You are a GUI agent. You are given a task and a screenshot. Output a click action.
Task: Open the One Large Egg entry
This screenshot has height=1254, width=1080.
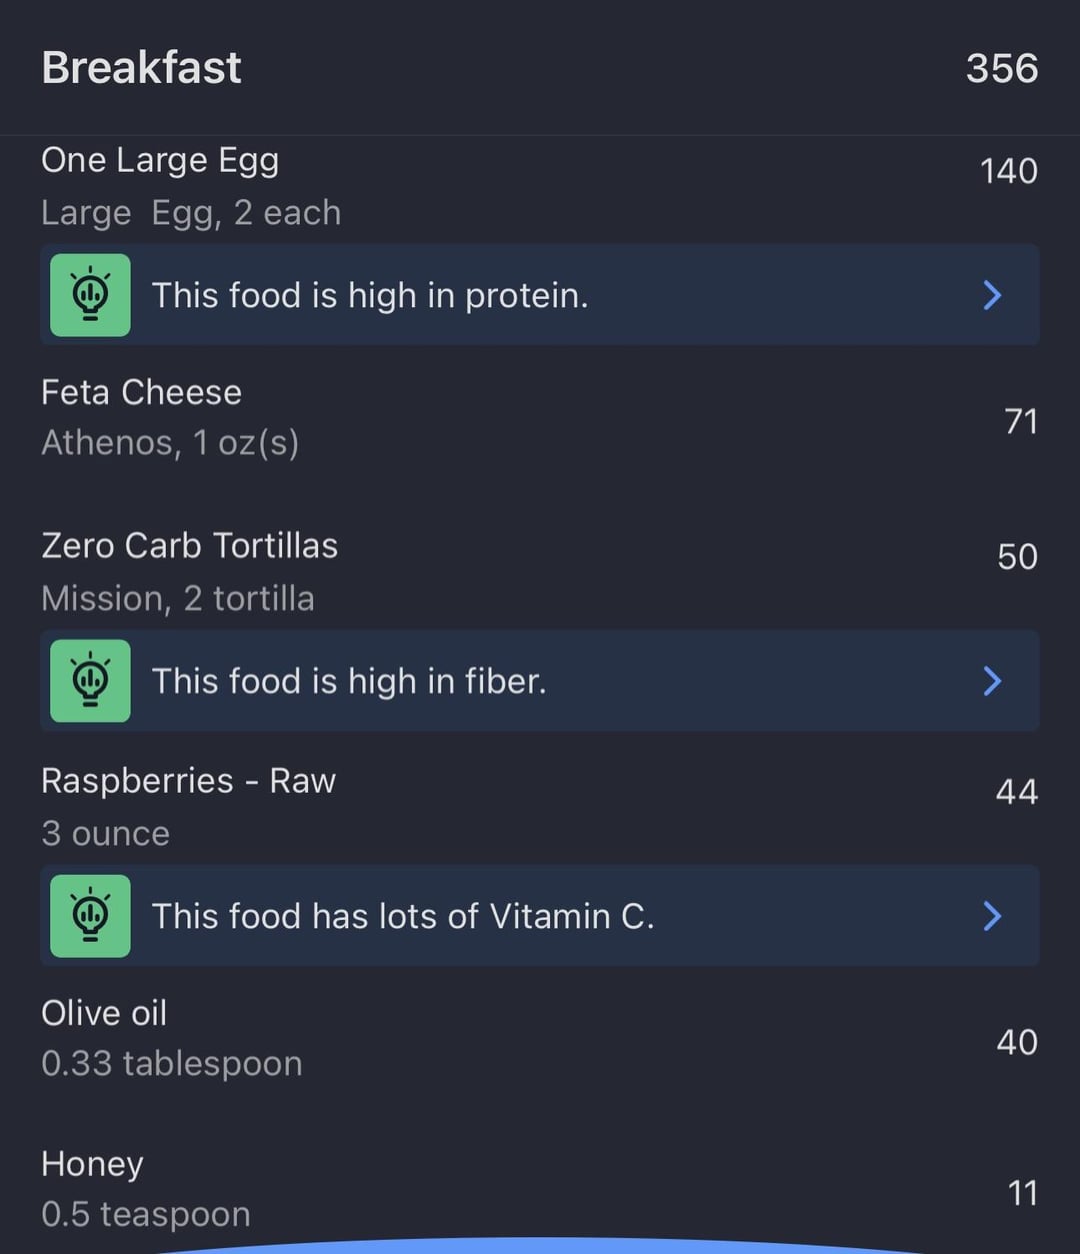pos(540,187)
